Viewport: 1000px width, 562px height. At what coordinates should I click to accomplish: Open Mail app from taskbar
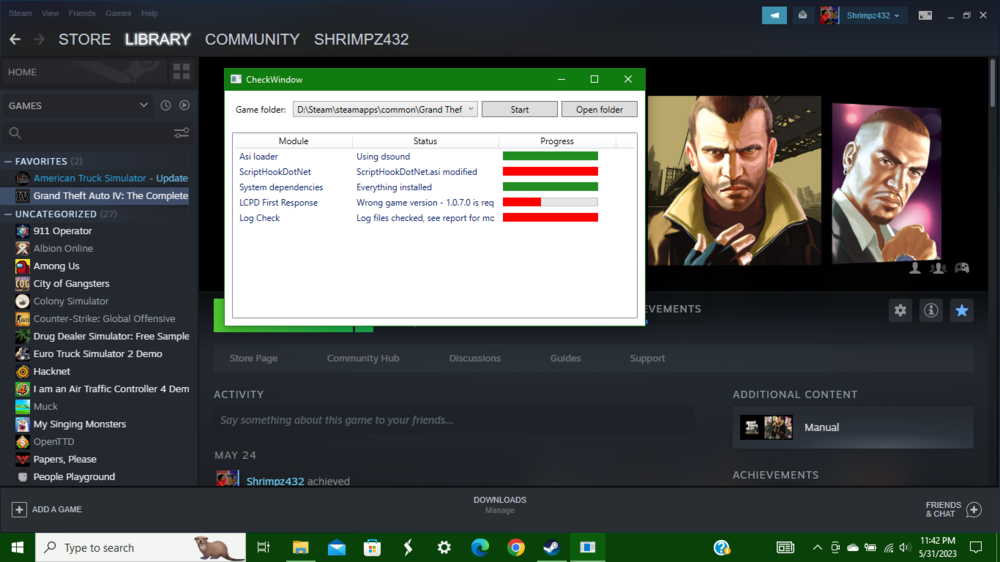tap(337, 547)
